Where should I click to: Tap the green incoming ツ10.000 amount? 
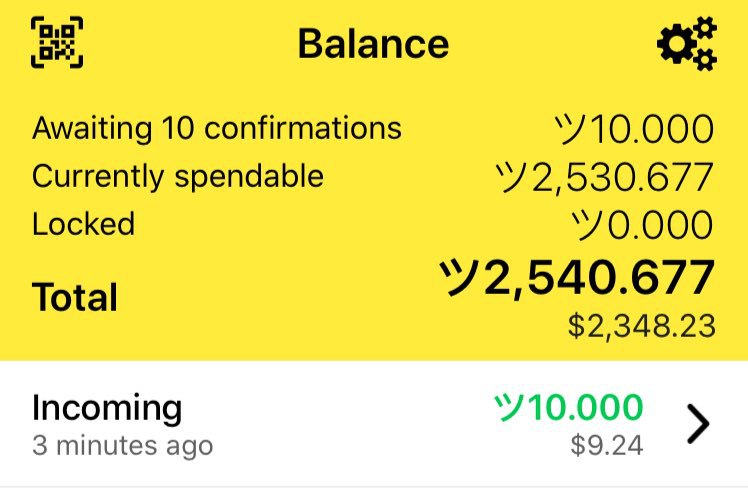(568, 408)
